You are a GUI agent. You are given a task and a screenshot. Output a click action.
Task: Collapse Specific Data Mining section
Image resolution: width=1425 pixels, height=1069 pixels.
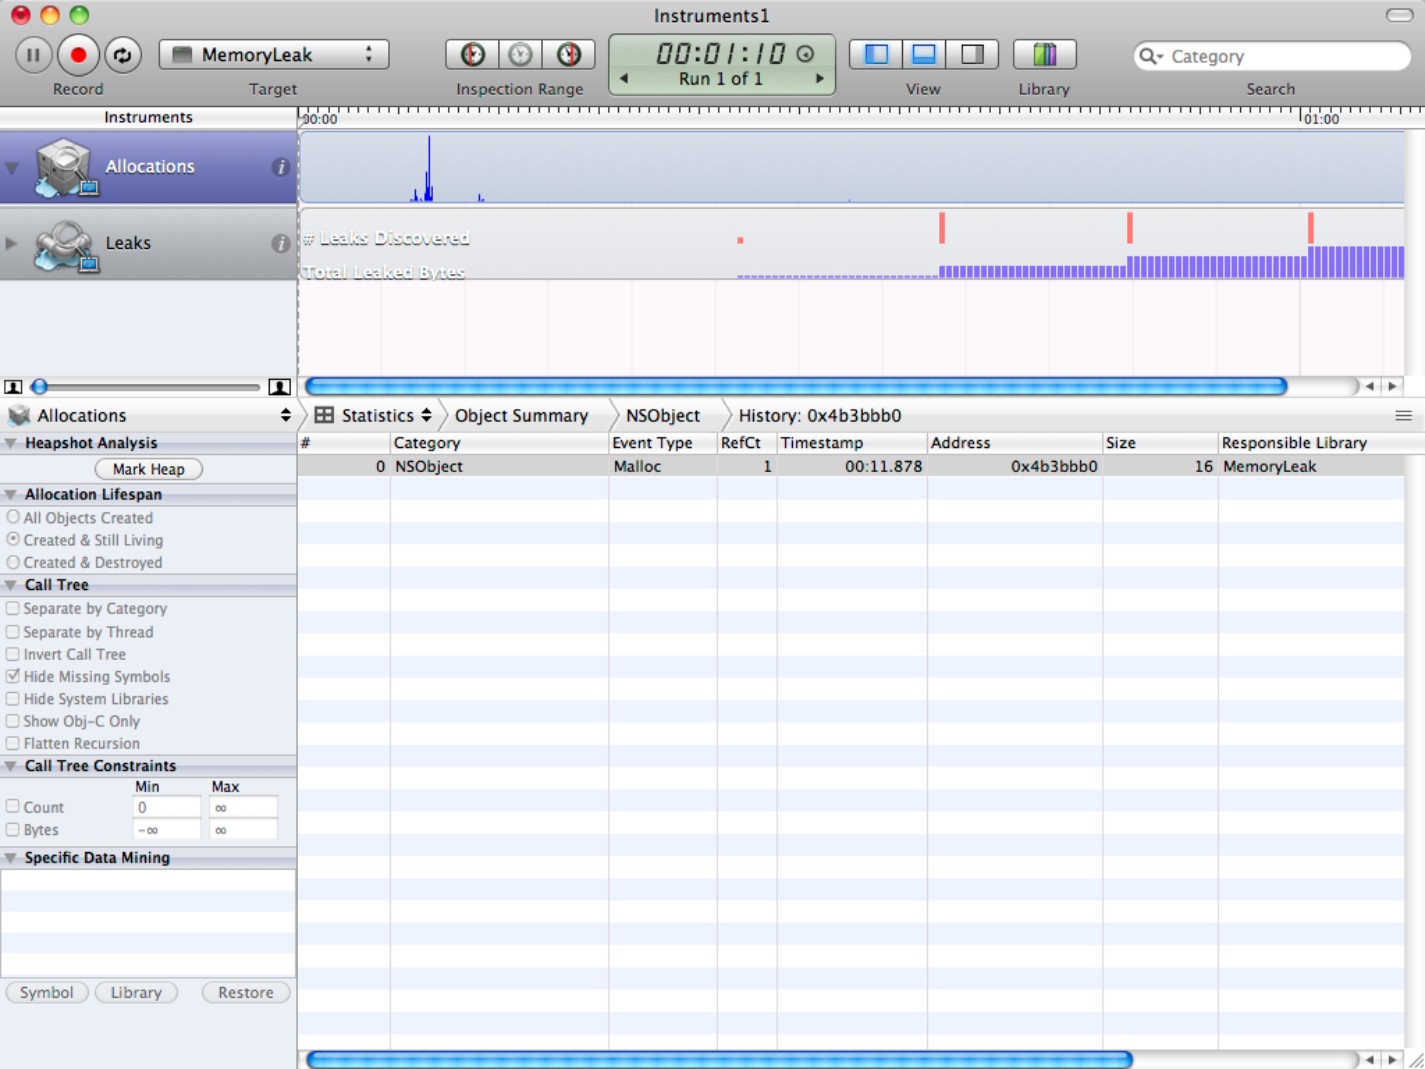(11, 858)
